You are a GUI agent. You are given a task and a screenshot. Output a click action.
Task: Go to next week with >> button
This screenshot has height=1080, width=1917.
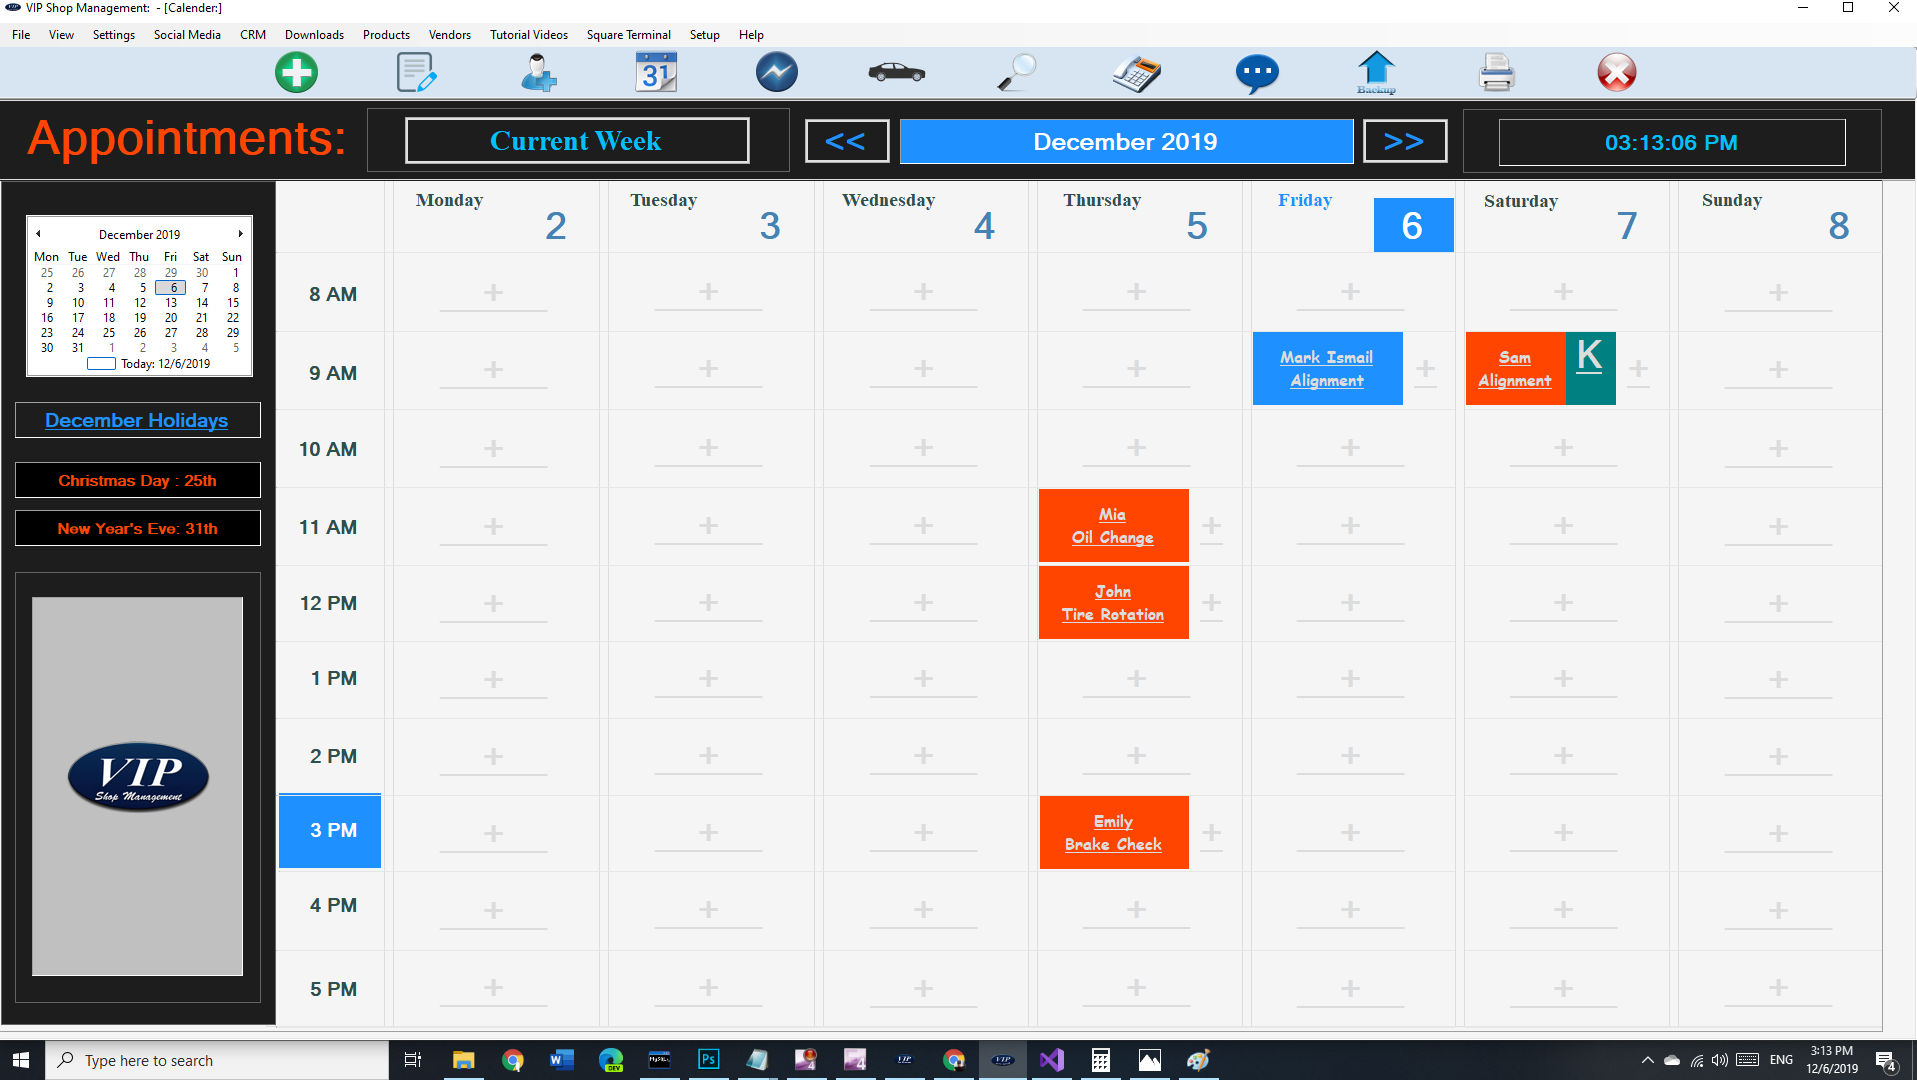coord(1404,141)
